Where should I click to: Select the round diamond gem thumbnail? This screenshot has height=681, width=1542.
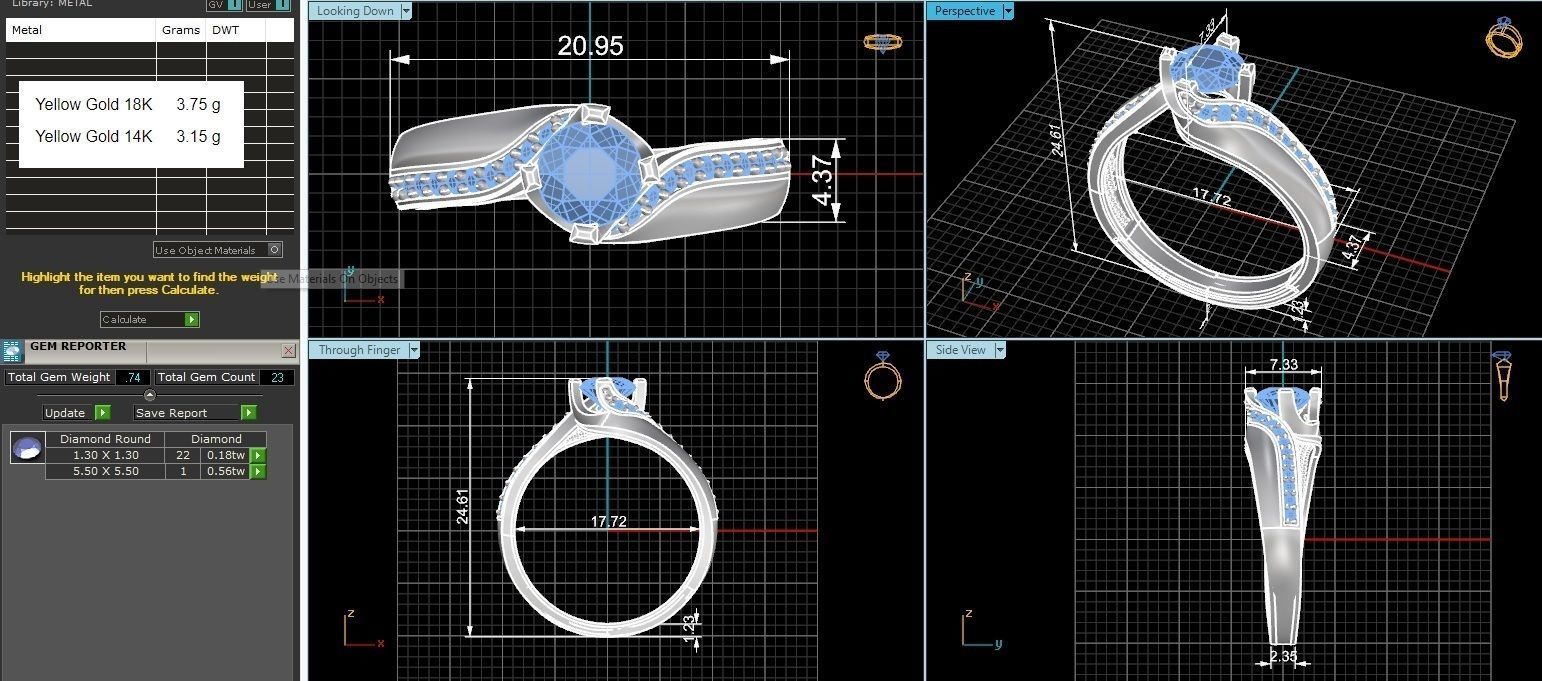coord(27,447)
